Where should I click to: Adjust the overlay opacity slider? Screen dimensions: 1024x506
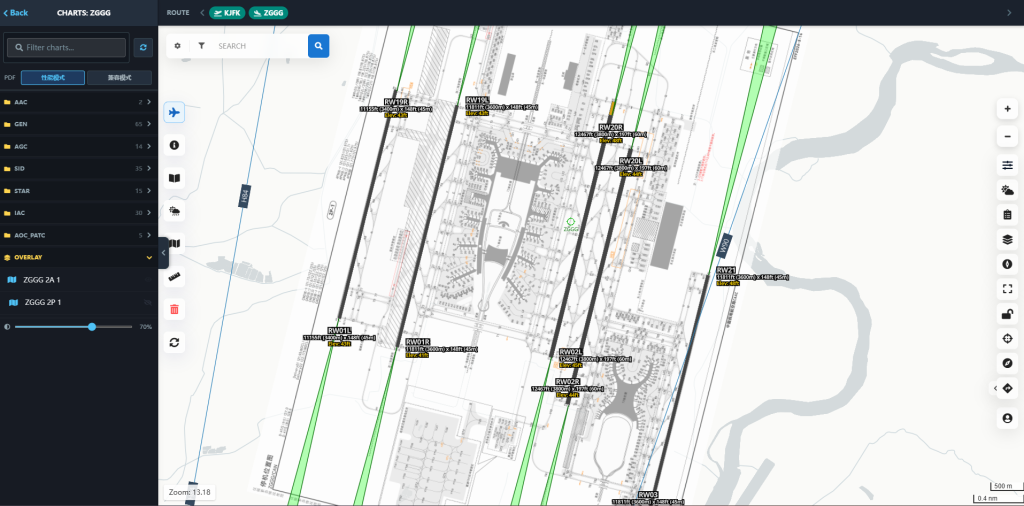point(73,326)
